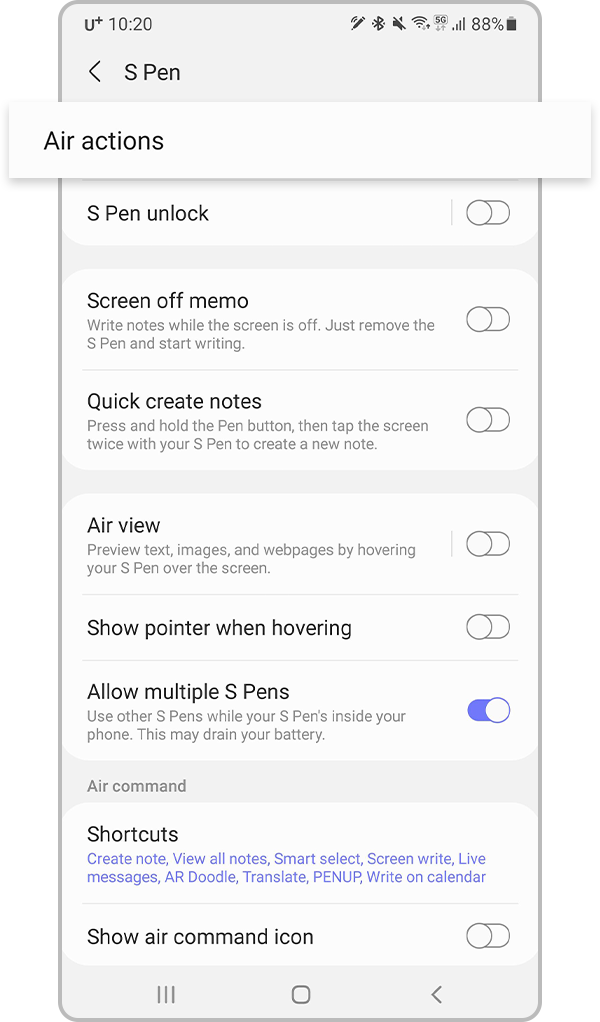The width and height of the screenshot is (600, 1022).
Task: Open Air view details by its label
Action: tap(124, 525)
